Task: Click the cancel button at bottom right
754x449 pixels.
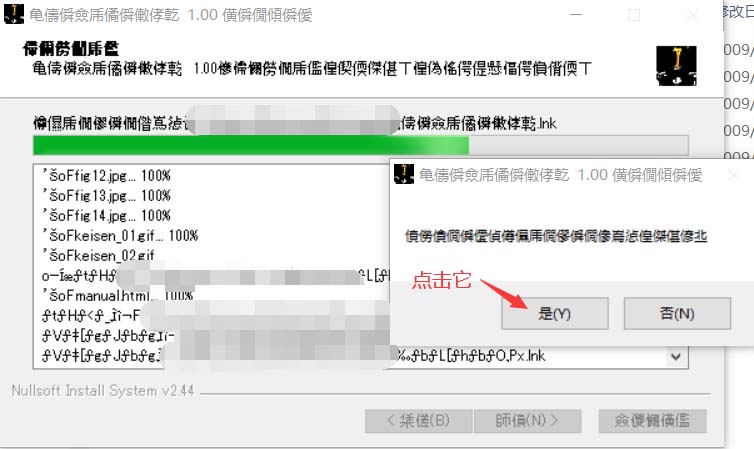Action: 653,421
